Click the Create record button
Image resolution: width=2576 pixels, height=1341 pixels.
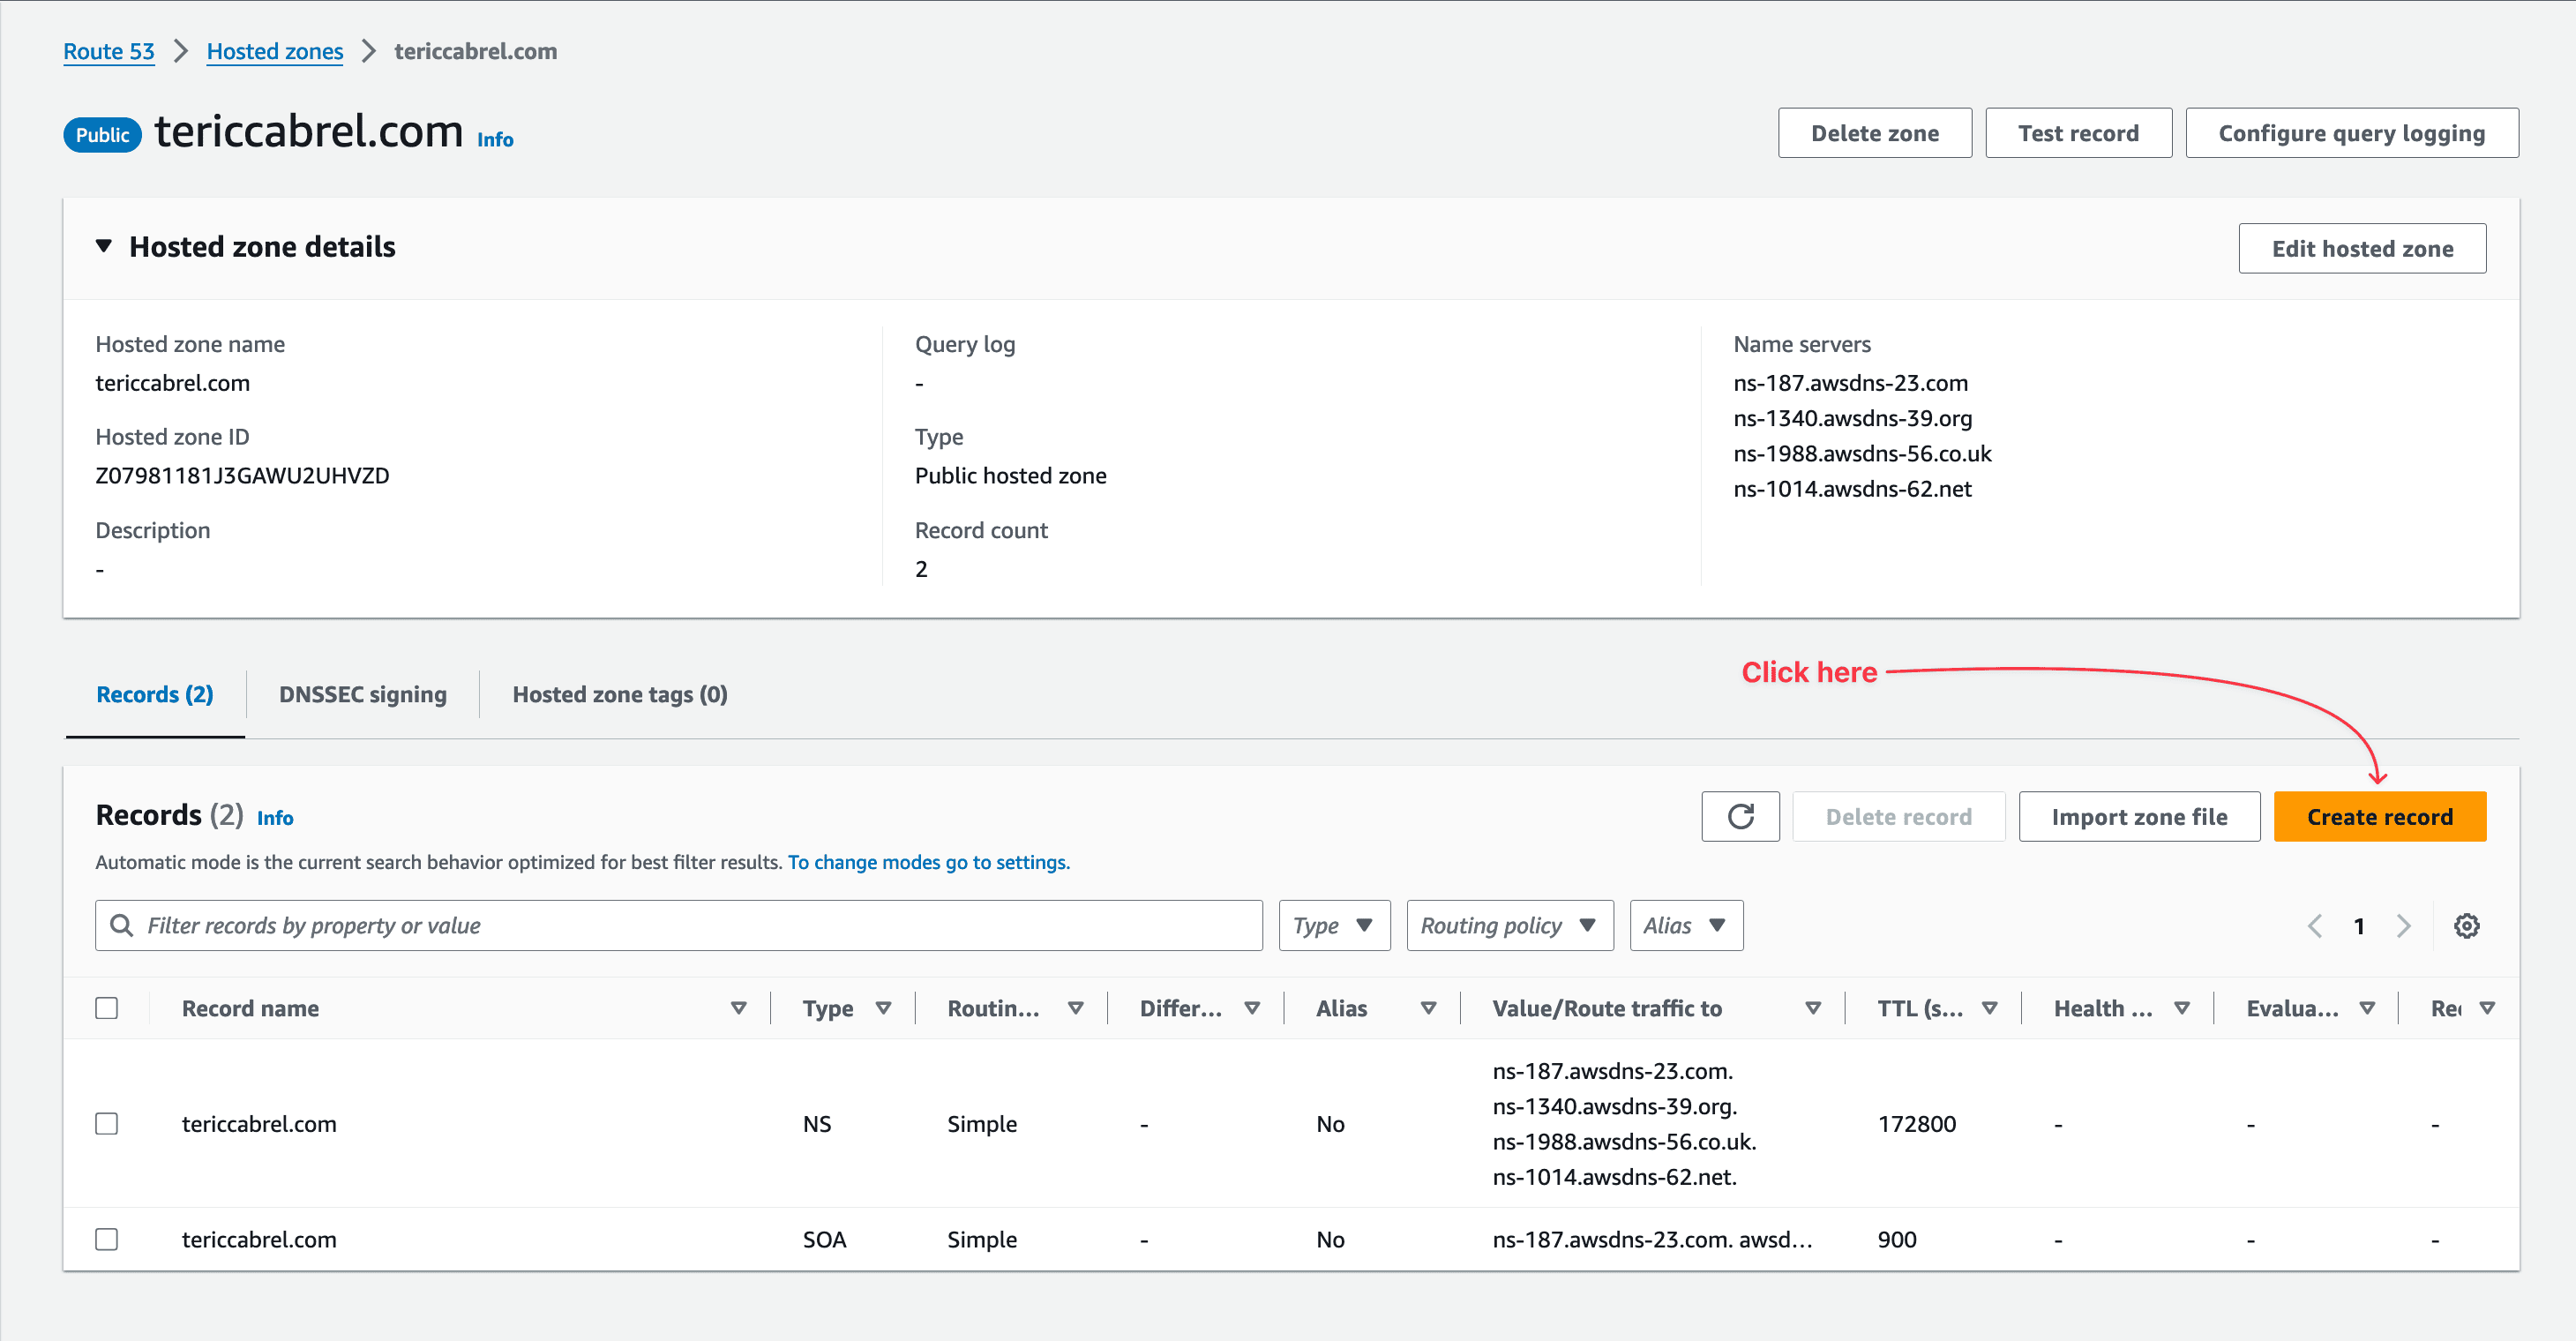pos(2380,816)
